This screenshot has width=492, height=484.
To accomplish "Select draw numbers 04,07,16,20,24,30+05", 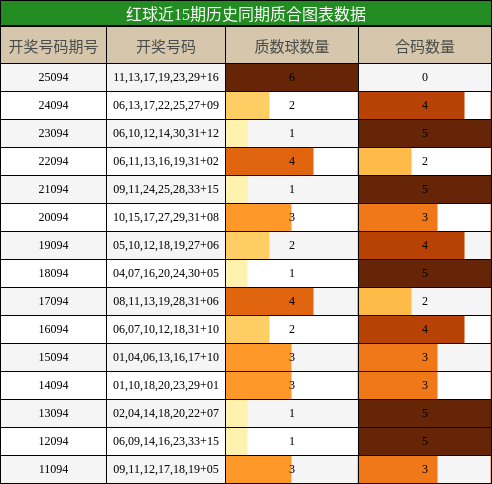I will 166,273.
